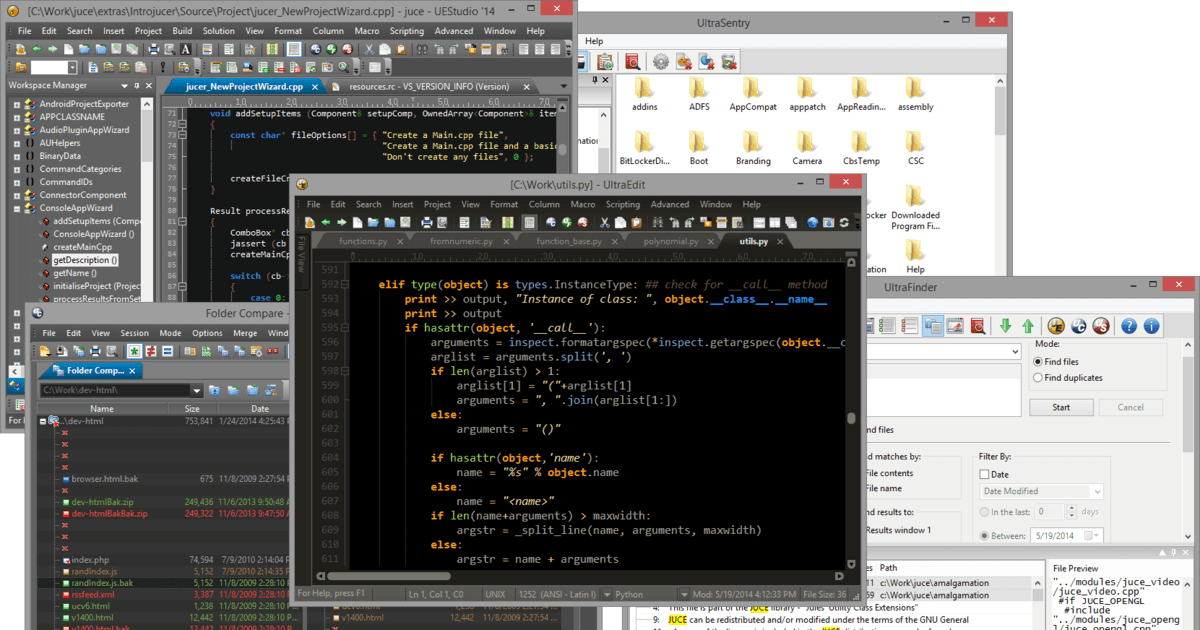The height and width of the screenshot is (630, 1200).
Task: Click the blue question mark help icon
Action: click(x=1129, y=325)
